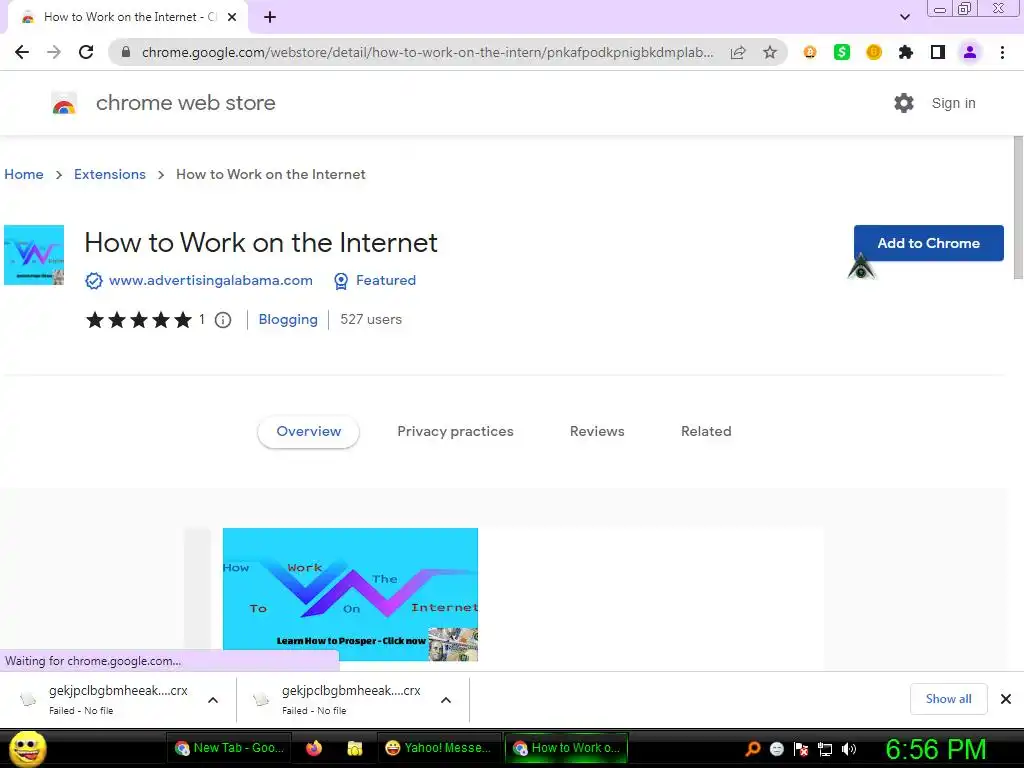Click the volume speaker tray icon
The height and width of the screenshot is (768, 1024).
(848, 749)
